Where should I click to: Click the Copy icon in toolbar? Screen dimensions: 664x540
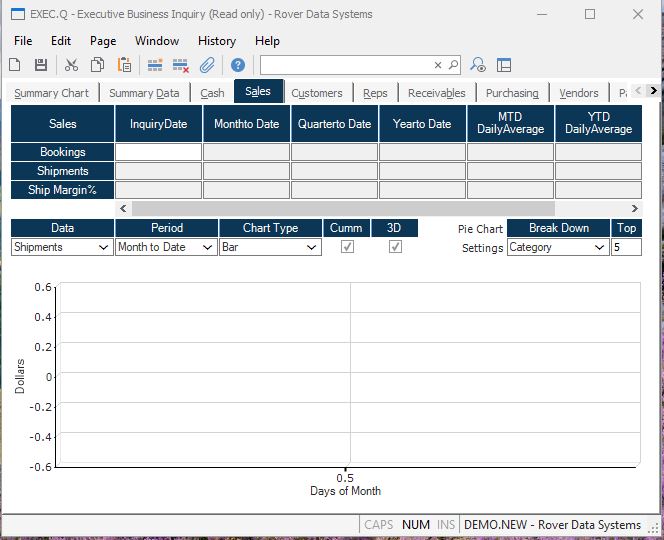97,65
